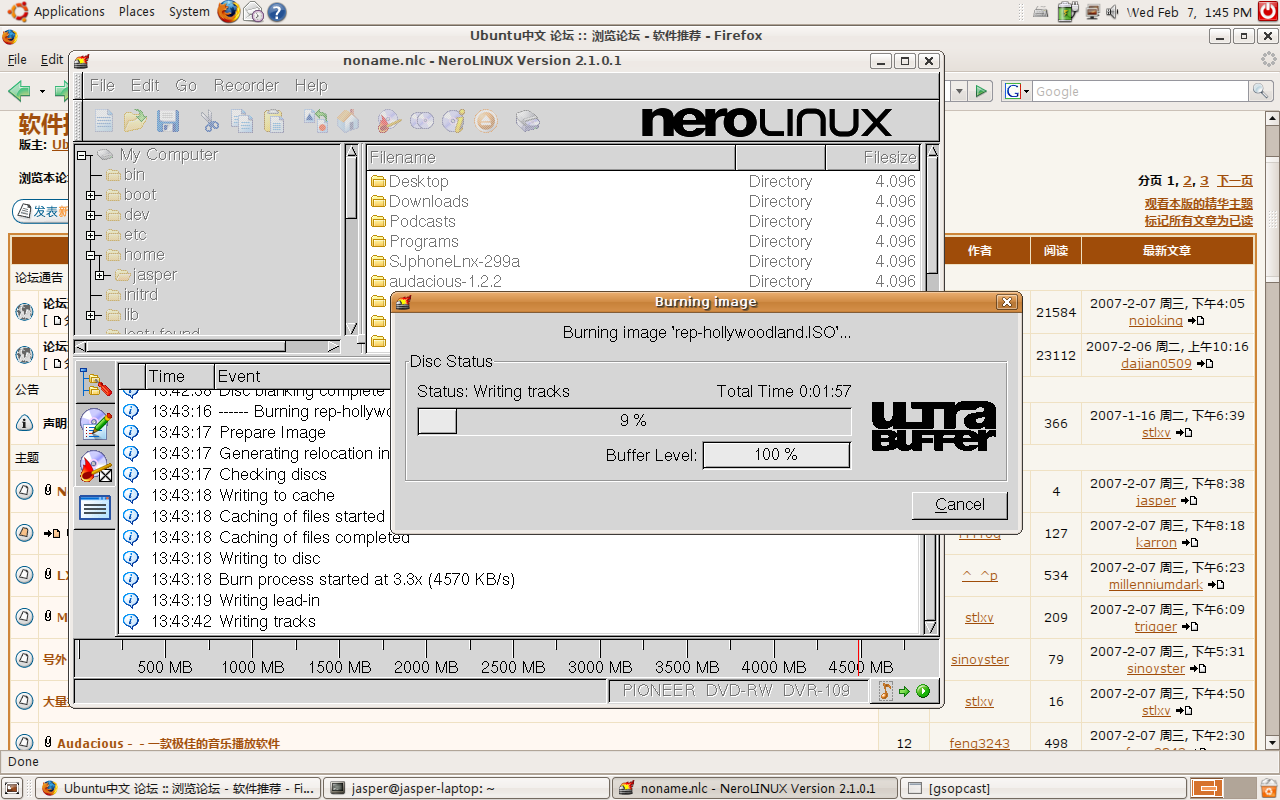Focus the Google search field in Firefox
This screenshot has width=1280, height=800.
click(1141, 91)
